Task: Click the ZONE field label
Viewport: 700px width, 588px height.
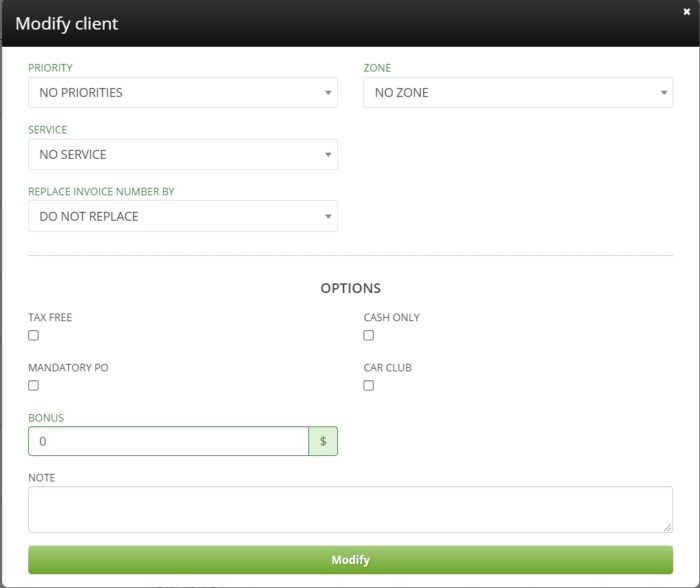Action: point(377,68)
